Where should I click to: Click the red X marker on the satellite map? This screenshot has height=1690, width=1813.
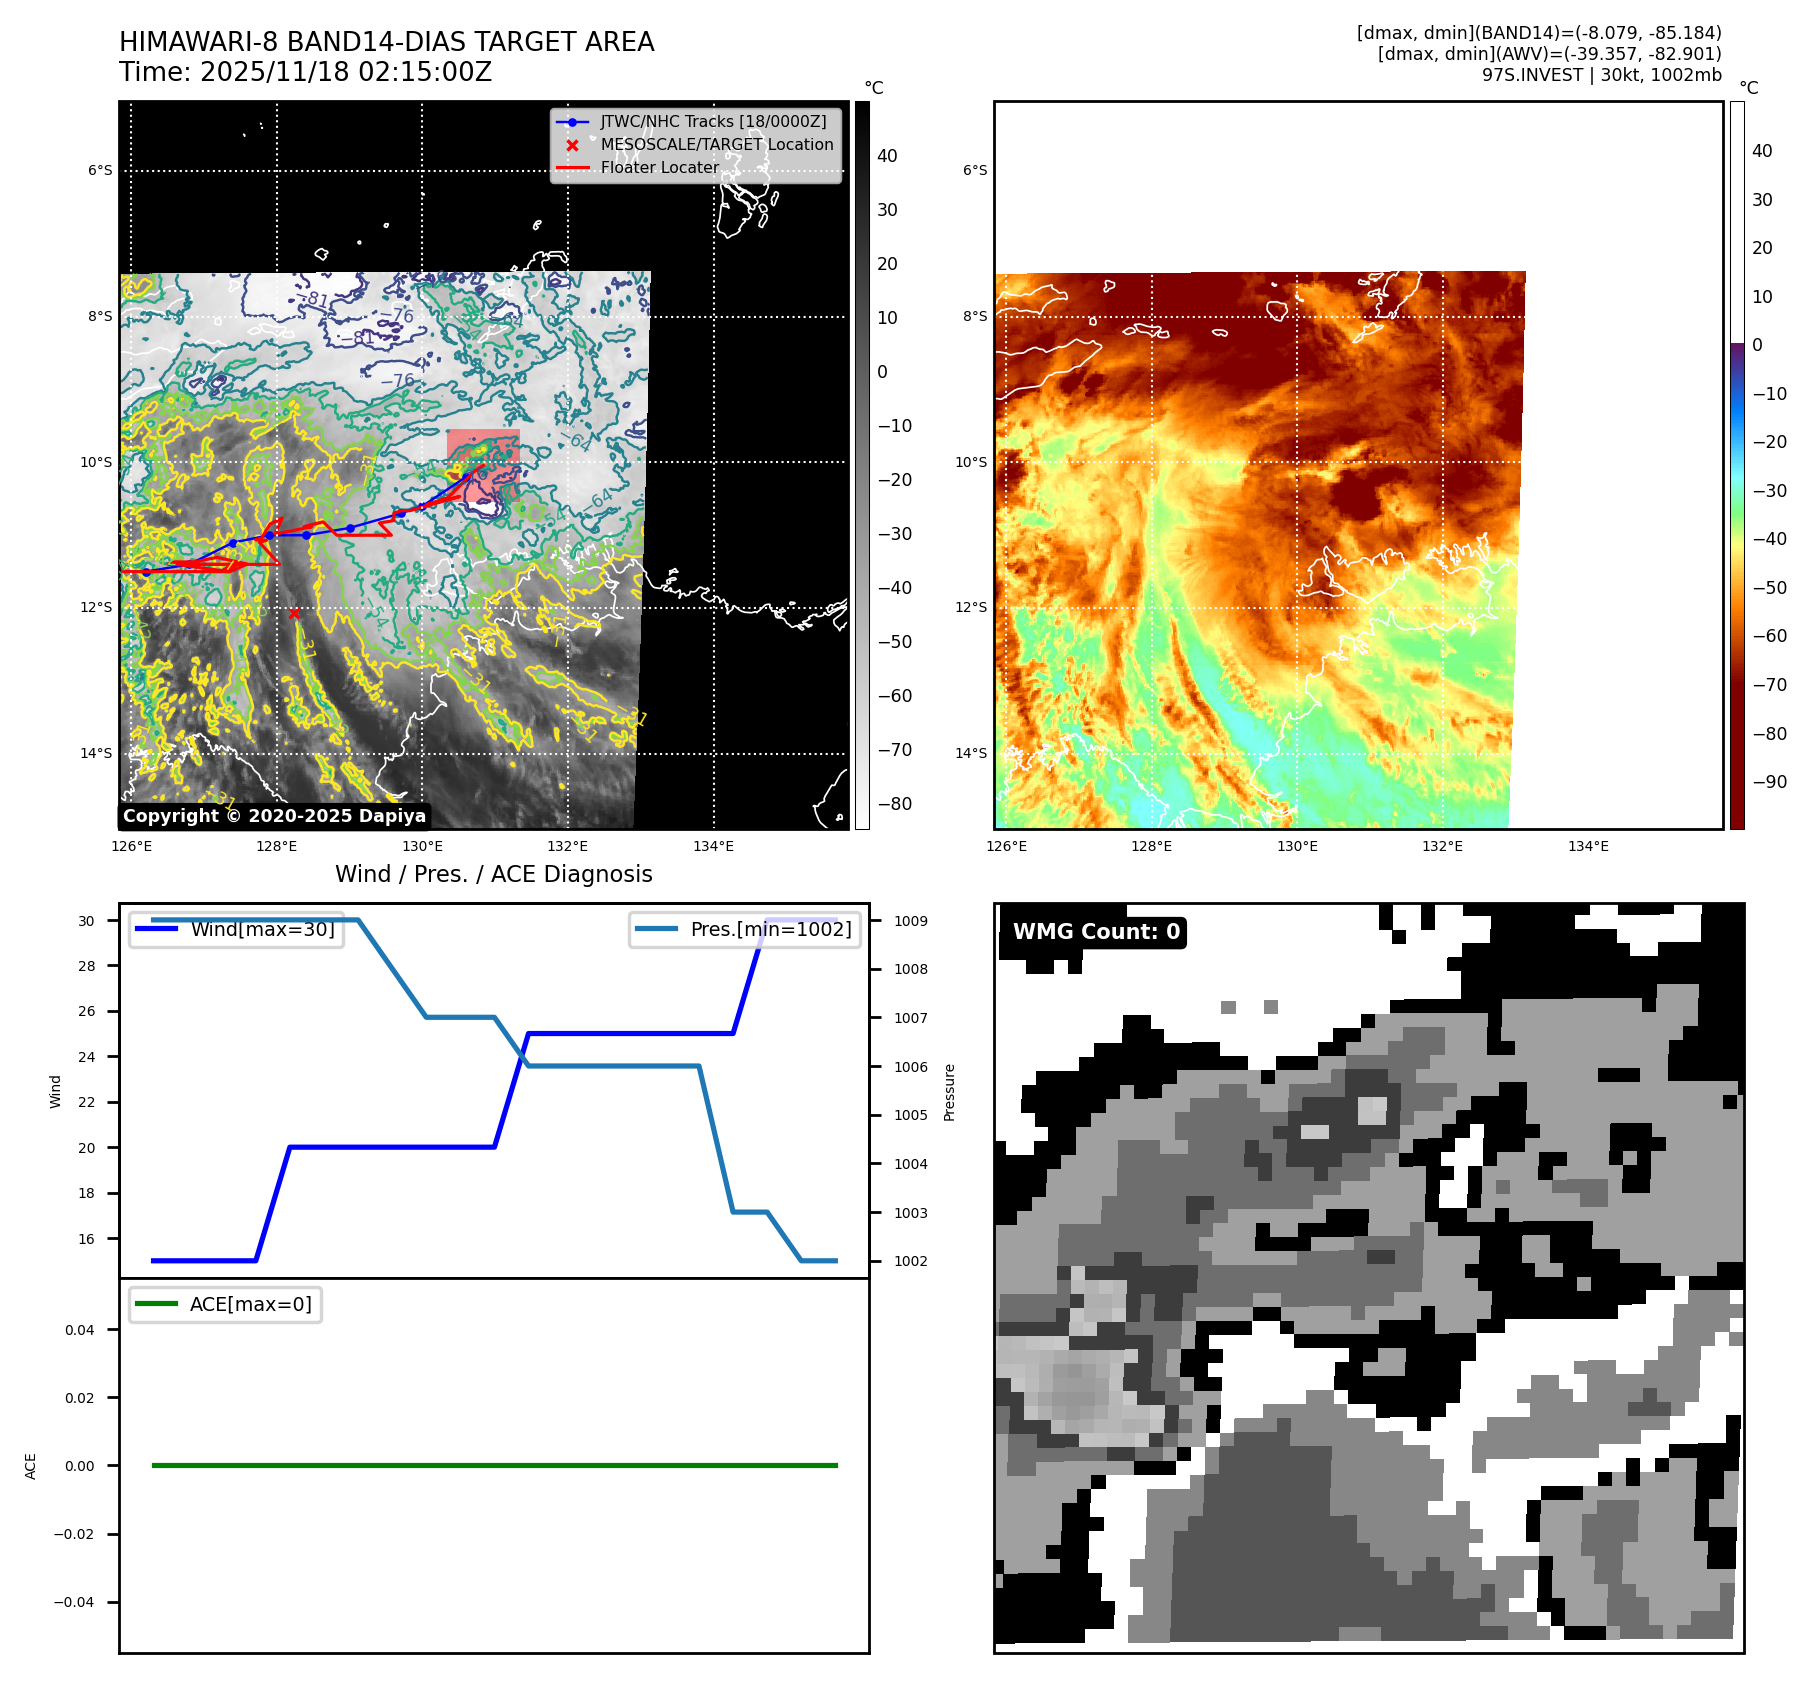coord(294,613)
